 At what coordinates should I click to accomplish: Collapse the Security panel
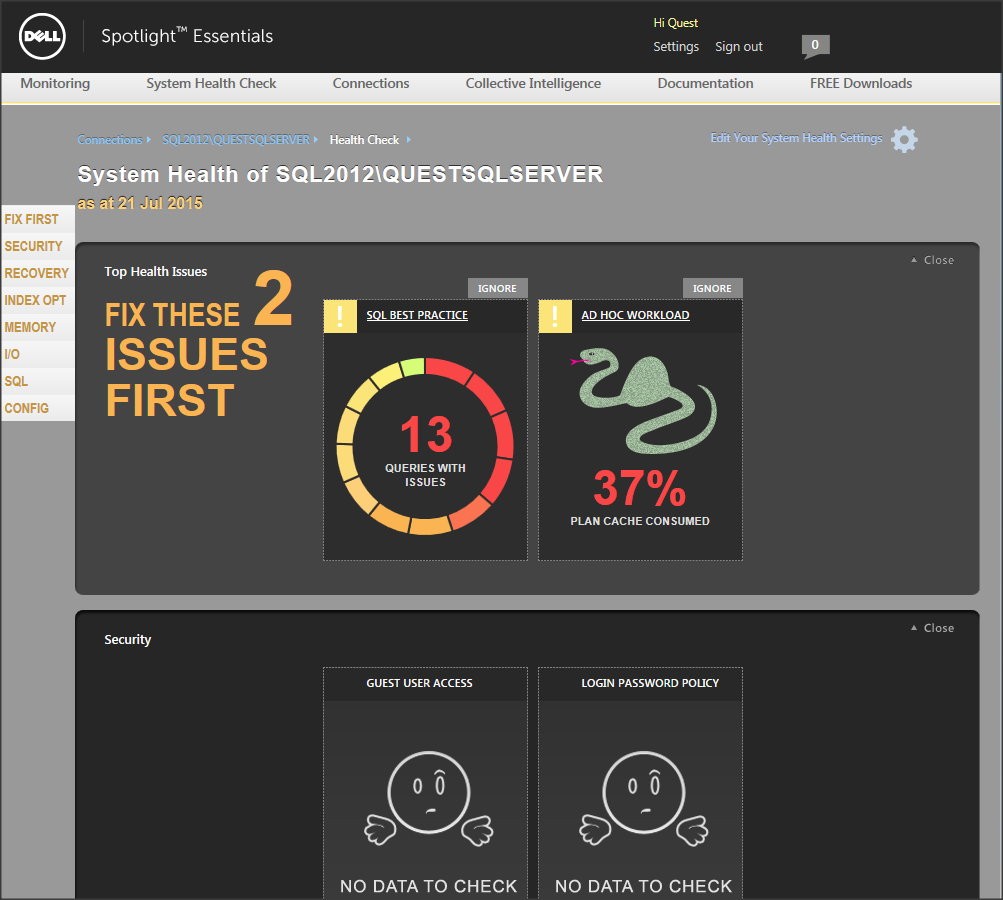933,628
